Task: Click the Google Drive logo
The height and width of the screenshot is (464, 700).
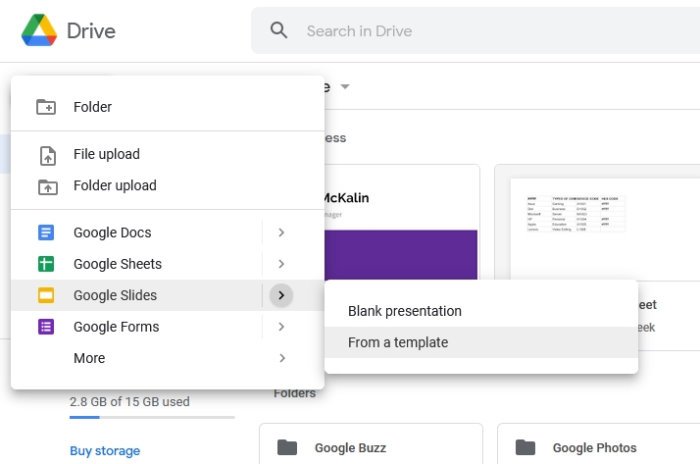Action: 39,30
